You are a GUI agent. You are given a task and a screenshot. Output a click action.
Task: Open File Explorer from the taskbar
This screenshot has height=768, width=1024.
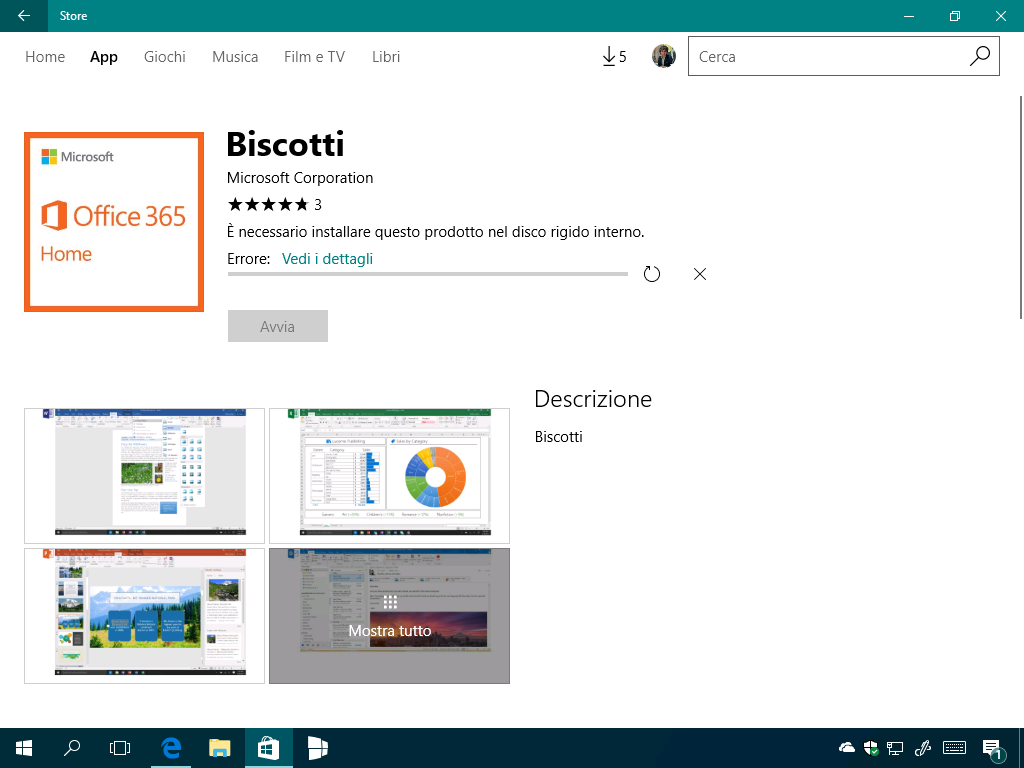pos(219,748)
